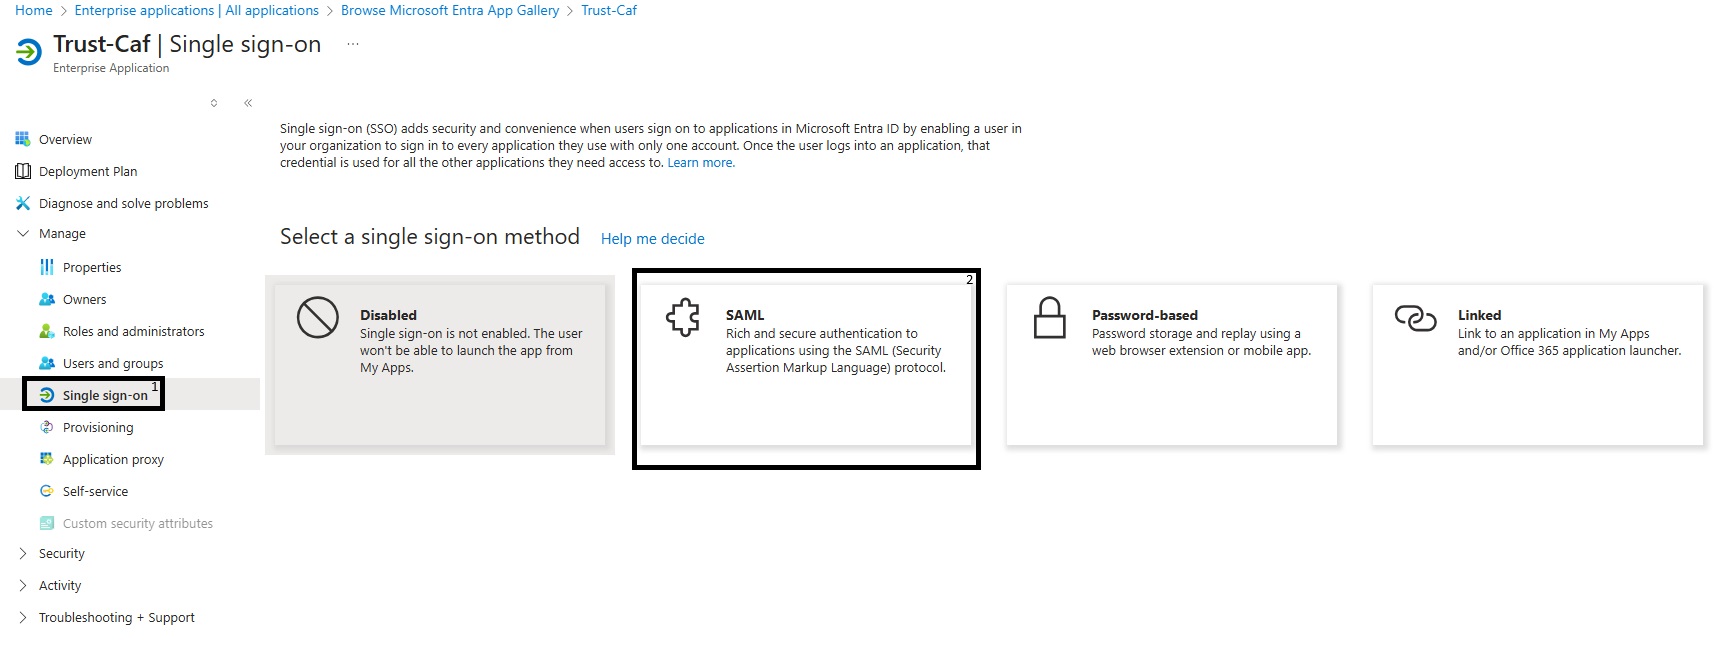Click the Trust-Caf application logo in header
1716x667 pixels.
[29, 51]
